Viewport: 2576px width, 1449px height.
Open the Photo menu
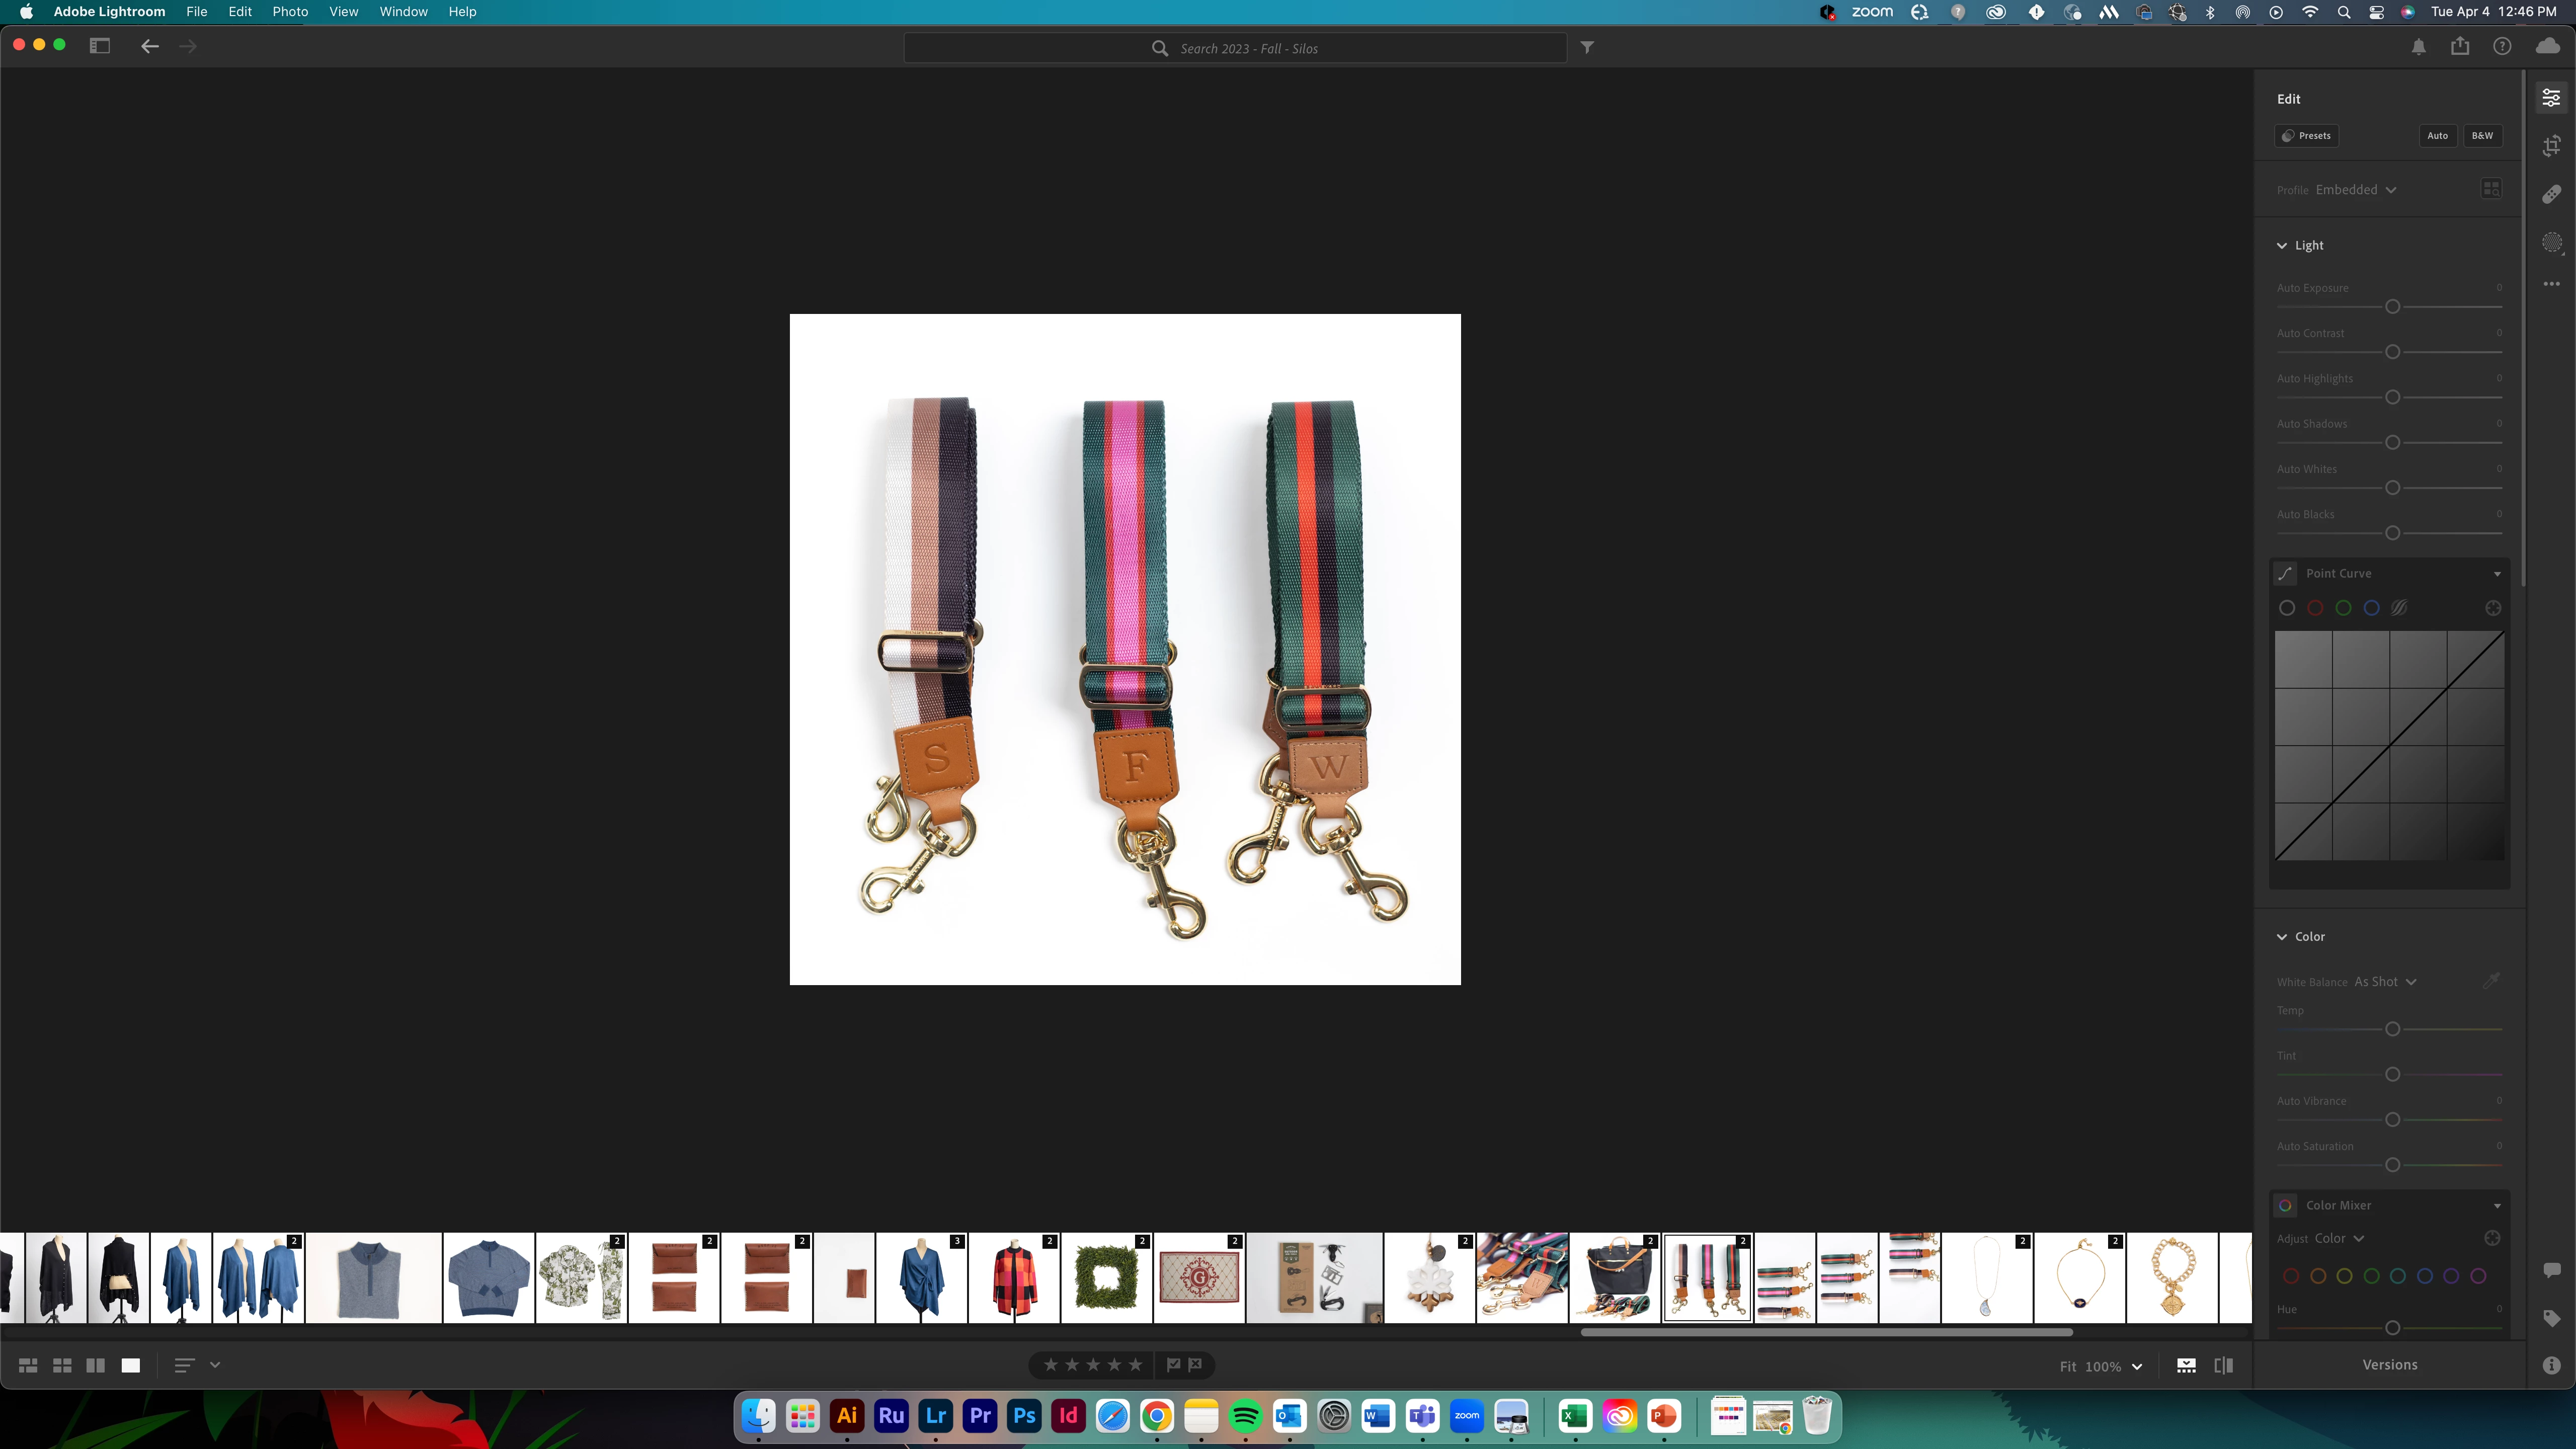pyautogui.click(x=290, y=12)
